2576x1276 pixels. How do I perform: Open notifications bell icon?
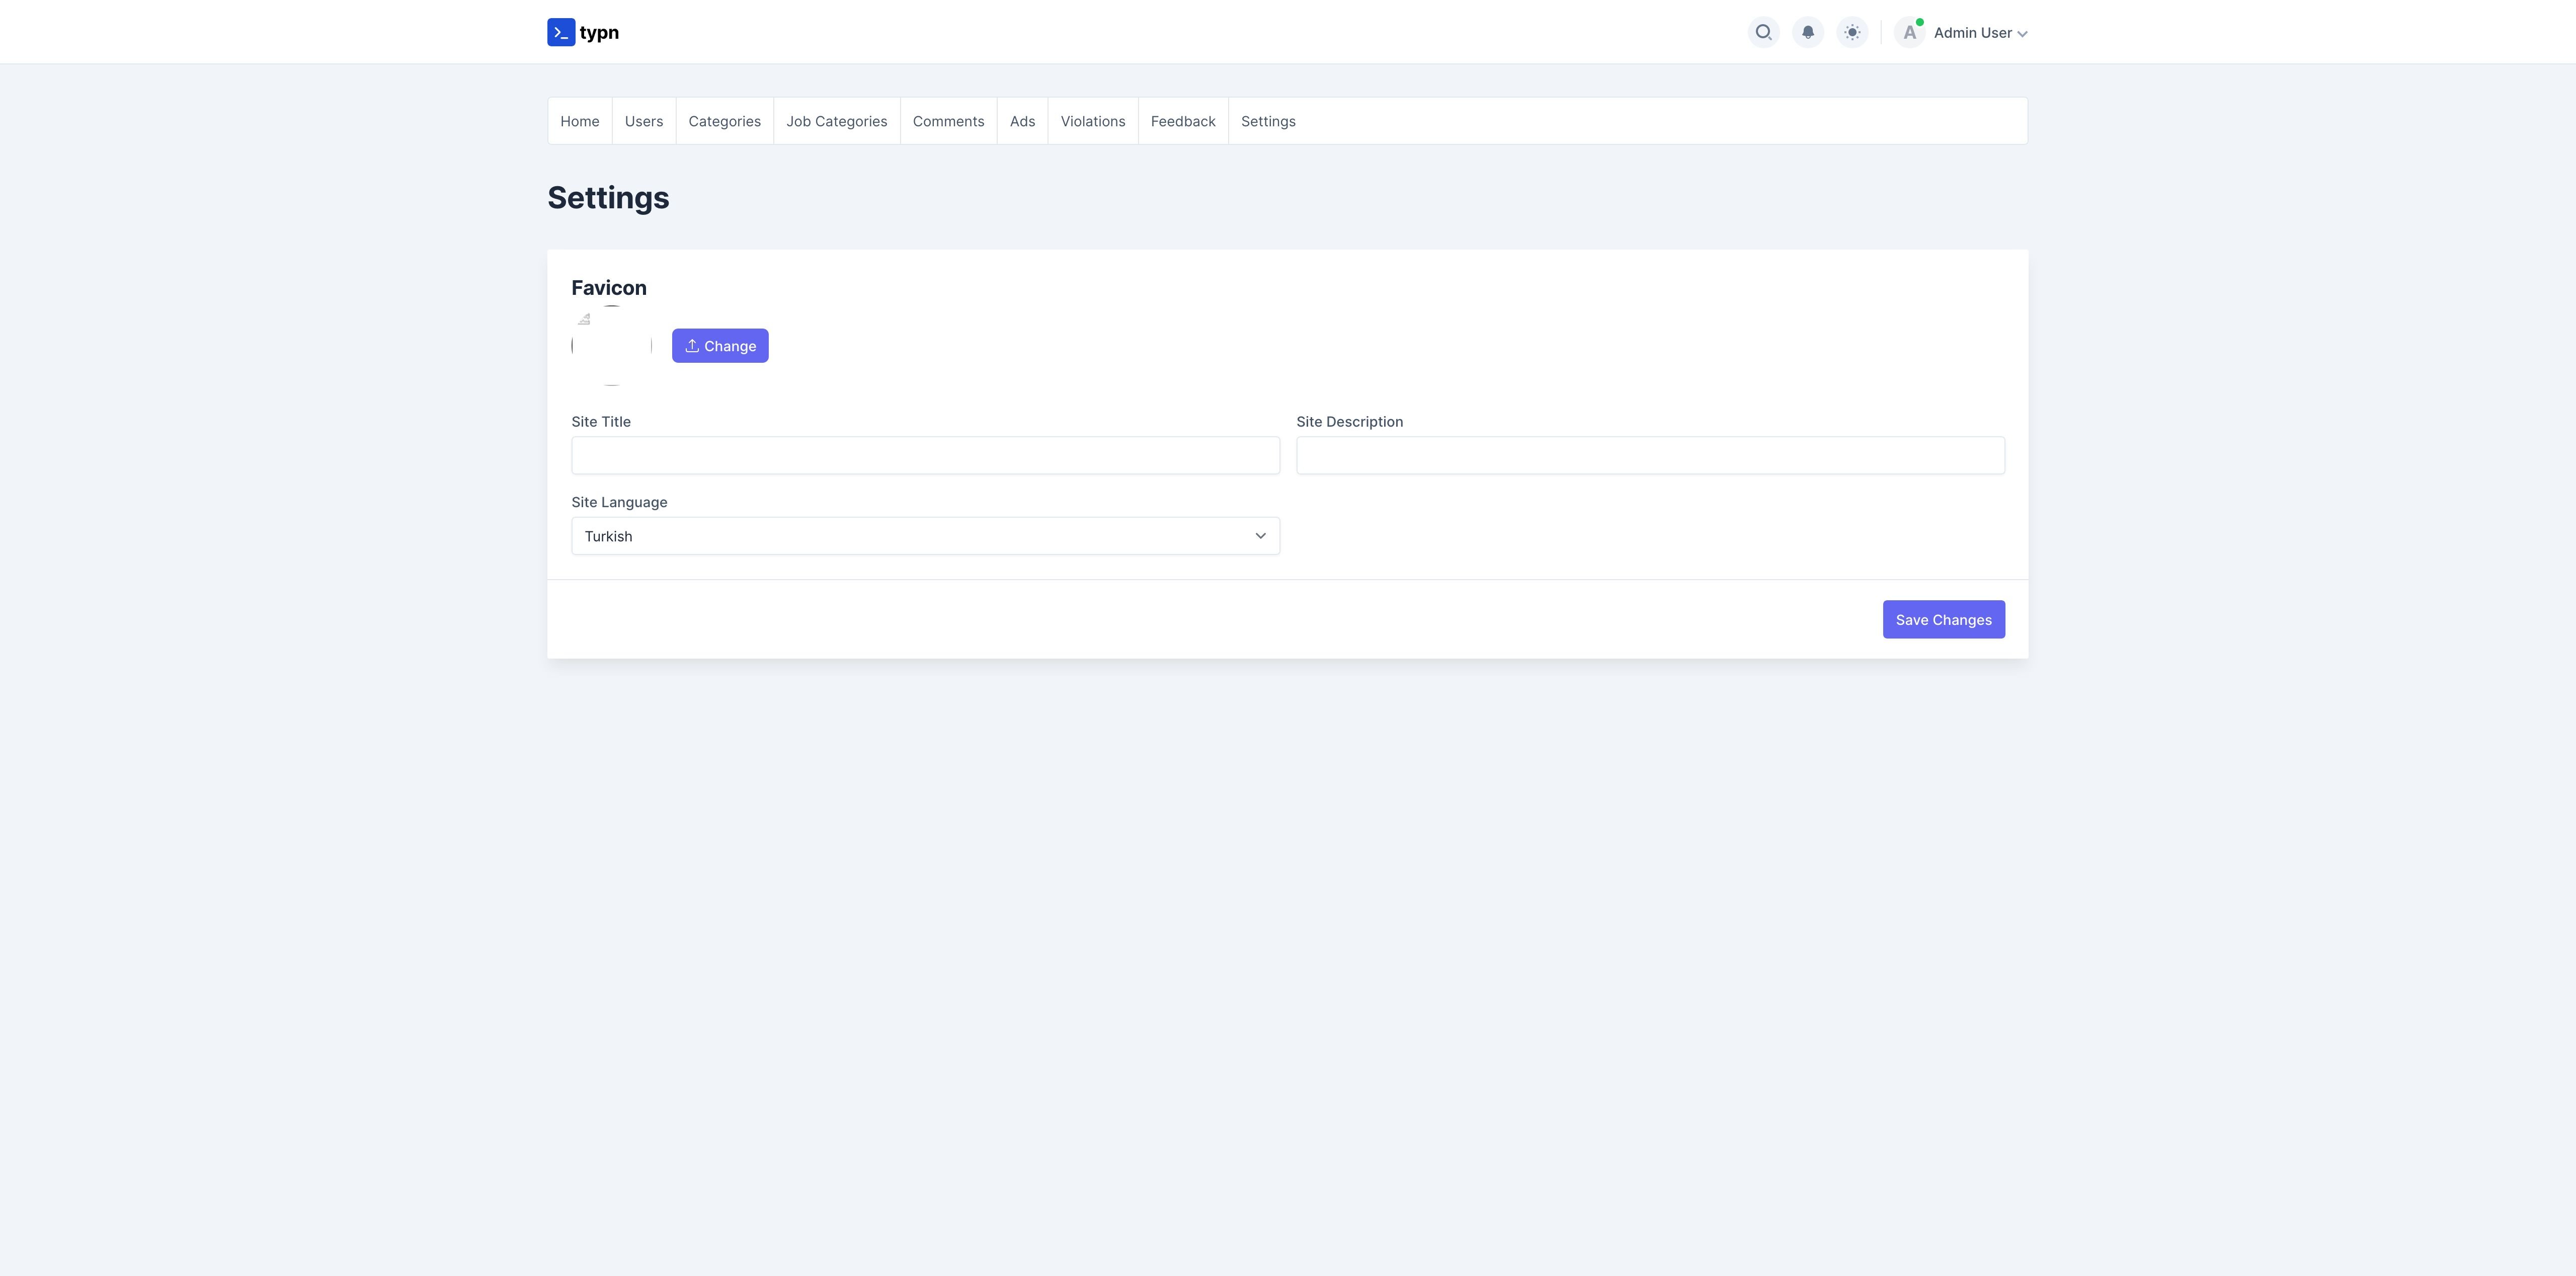[x=1807, y=32]
